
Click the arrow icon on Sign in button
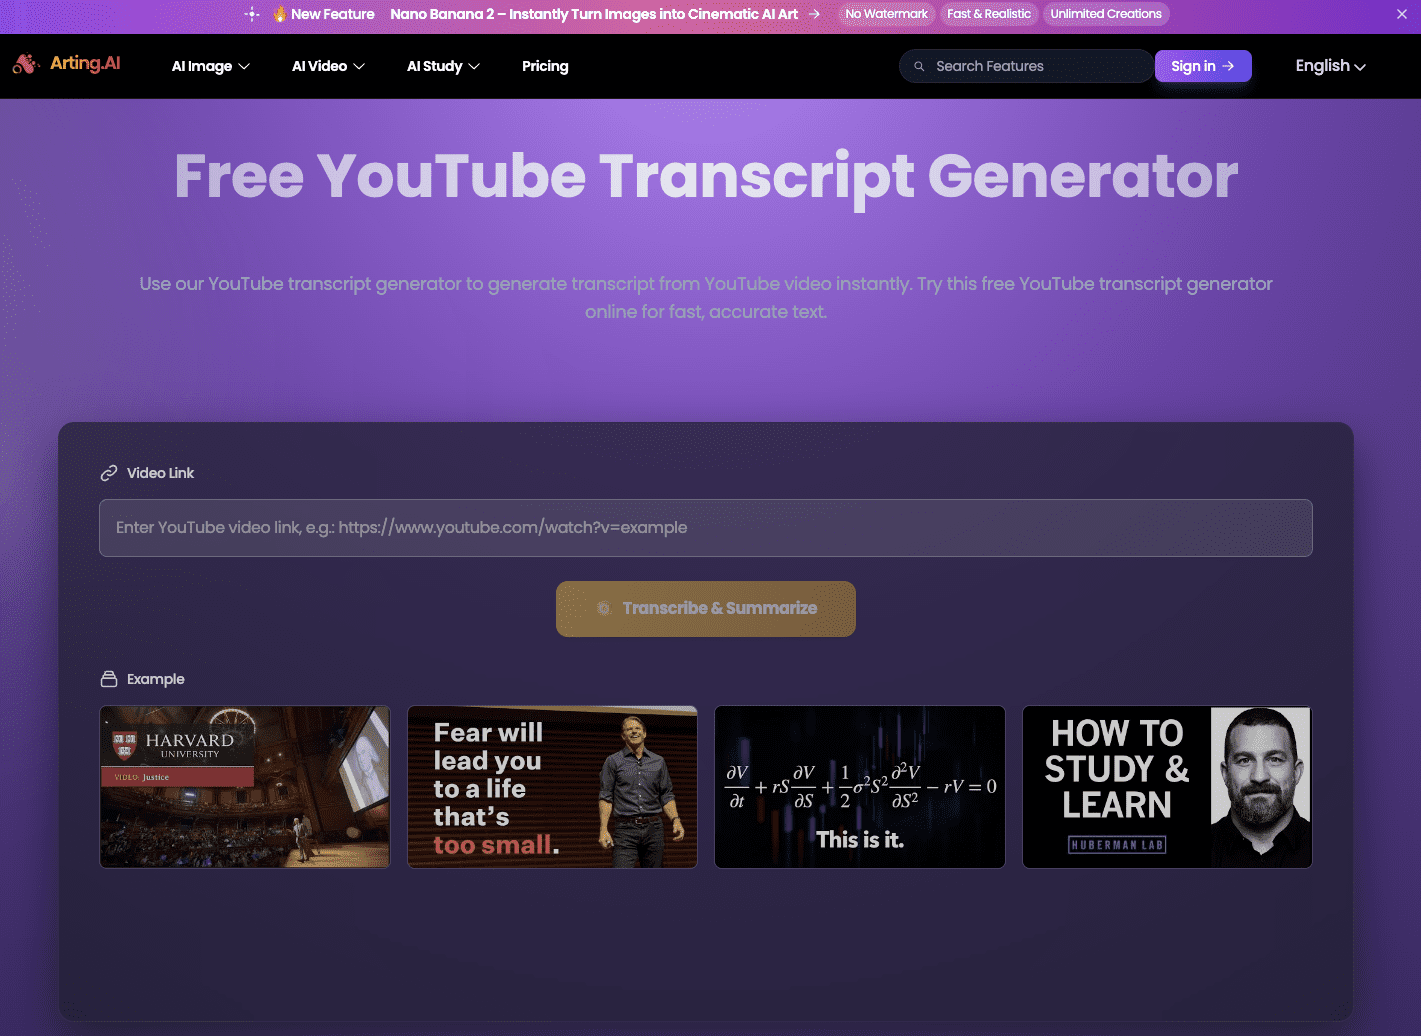point(1228,66)
